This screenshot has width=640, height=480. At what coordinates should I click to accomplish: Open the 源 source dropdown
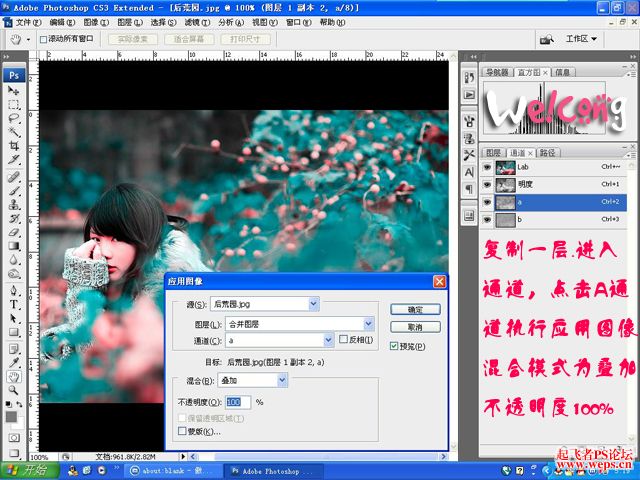click(313, 304)
